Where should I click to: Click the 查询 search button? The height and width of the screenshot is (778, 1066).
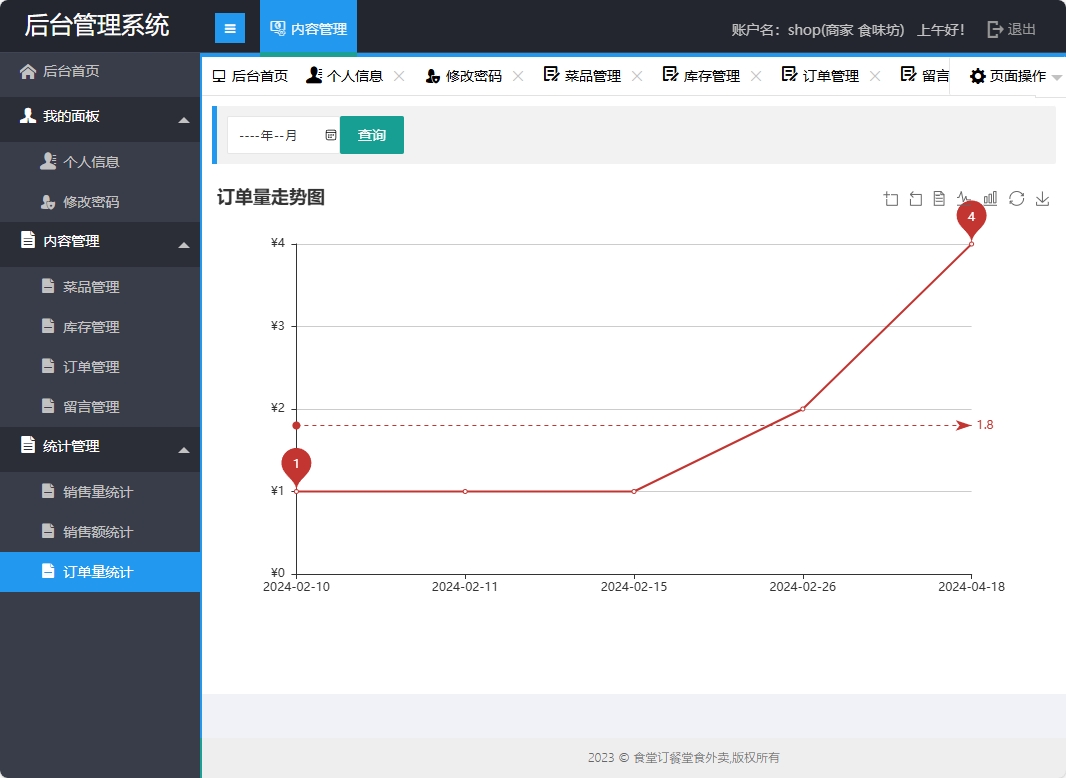coord(372,135)
